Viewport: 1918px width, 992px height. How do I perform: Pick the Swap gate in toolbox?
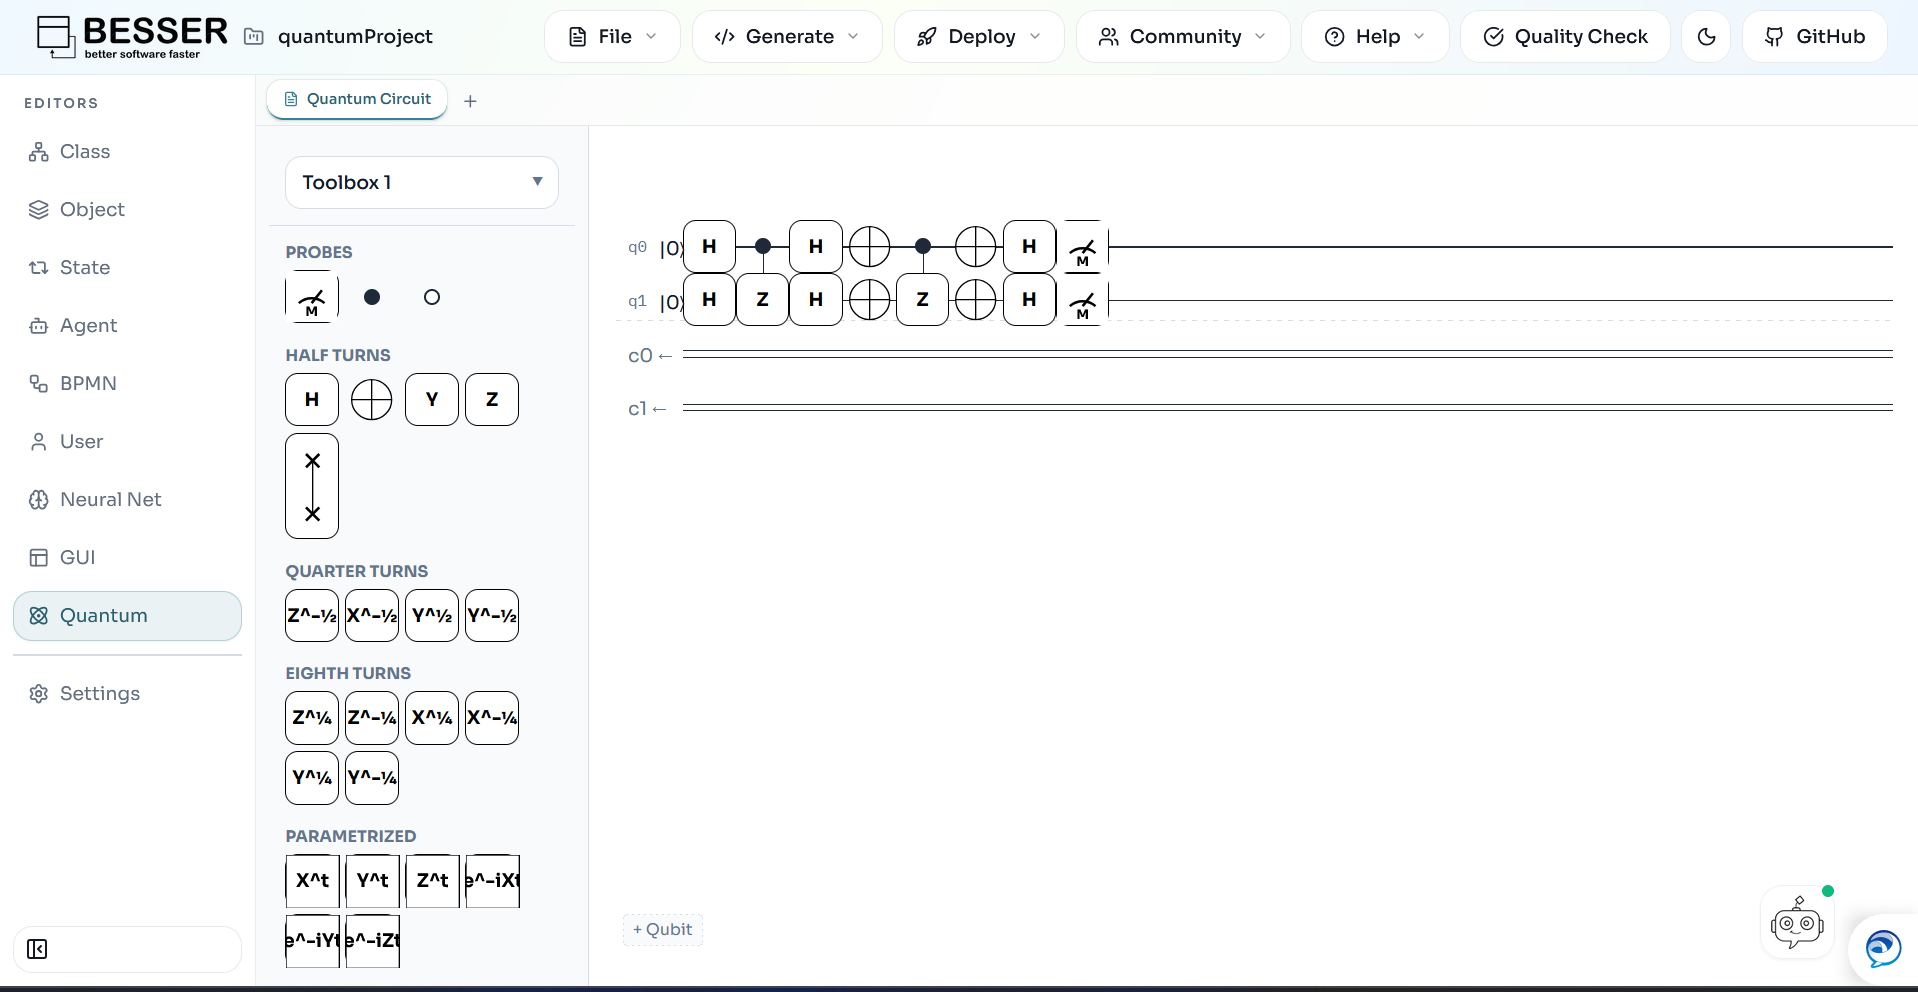point(312,486)
